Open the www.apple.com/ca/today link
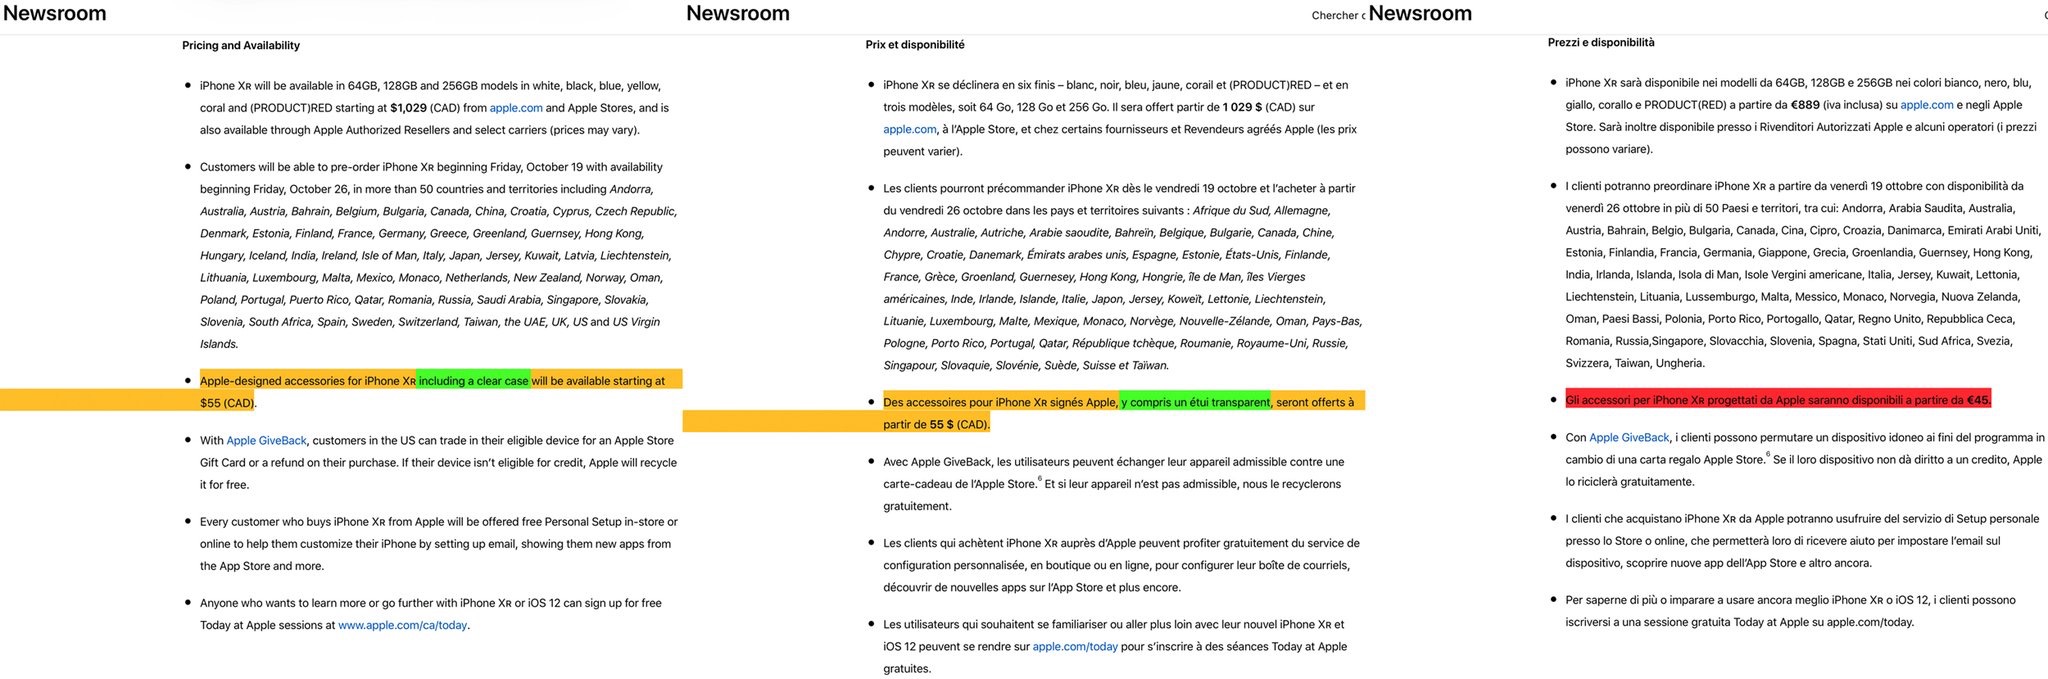 pyautogui.click(x=402, y=625)
